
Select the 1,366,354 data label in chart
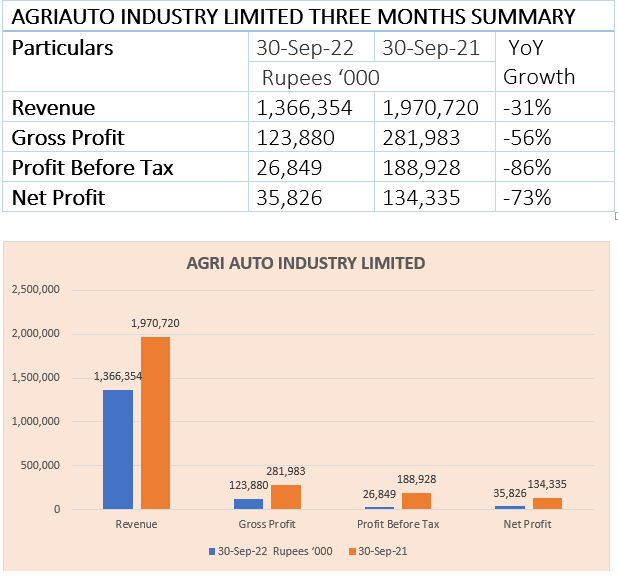[118, 376]
